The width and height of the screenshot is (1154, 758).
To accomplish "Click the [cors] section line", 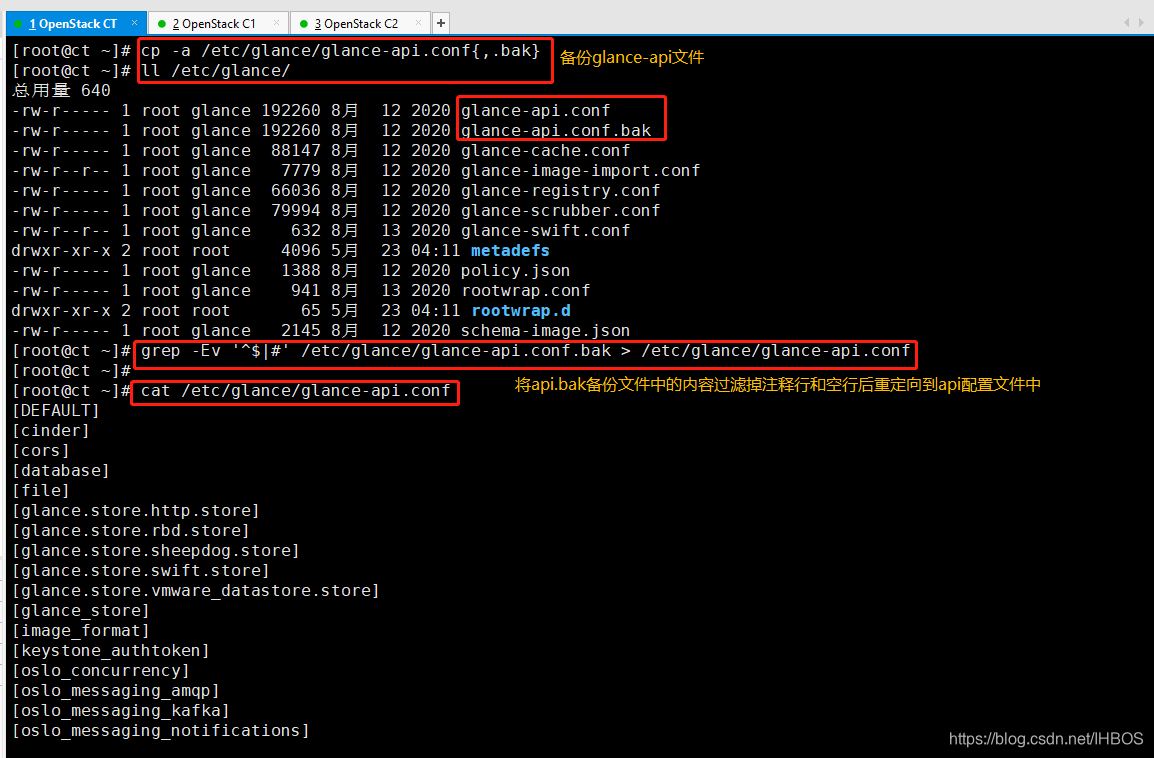I will click(40, 450).
